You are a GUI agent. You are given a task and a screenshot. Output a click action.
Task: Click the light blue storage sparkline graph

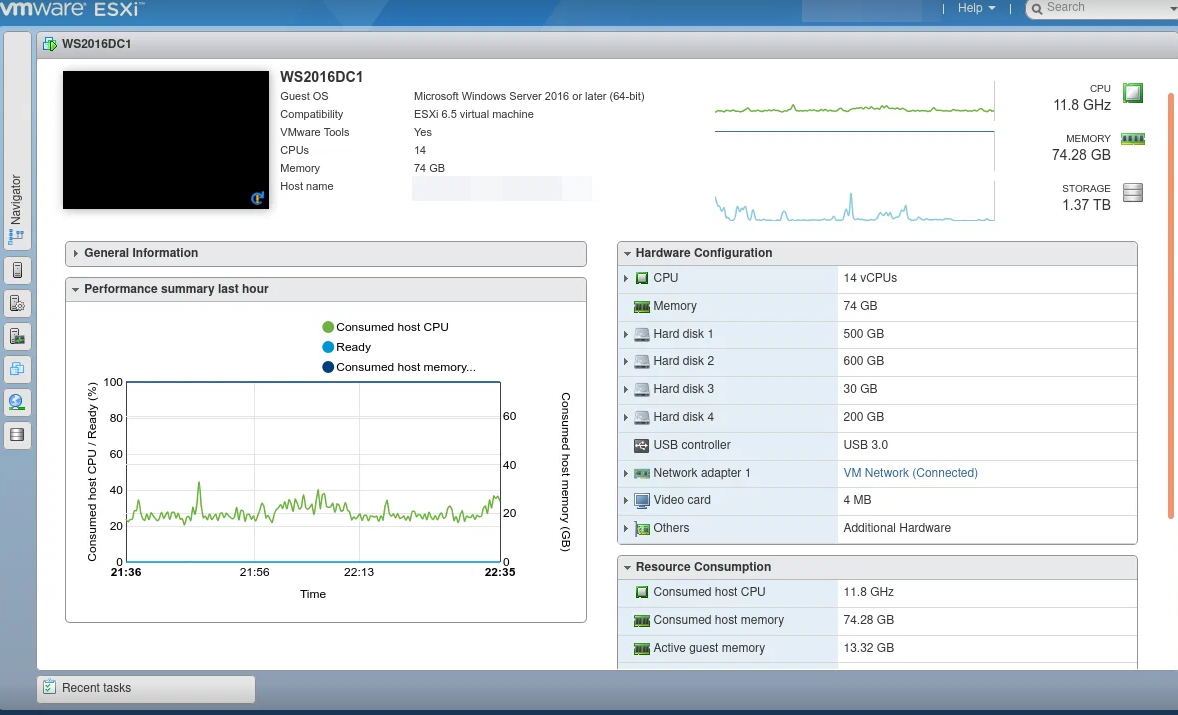pyautogui.click(x=854, y=208)
